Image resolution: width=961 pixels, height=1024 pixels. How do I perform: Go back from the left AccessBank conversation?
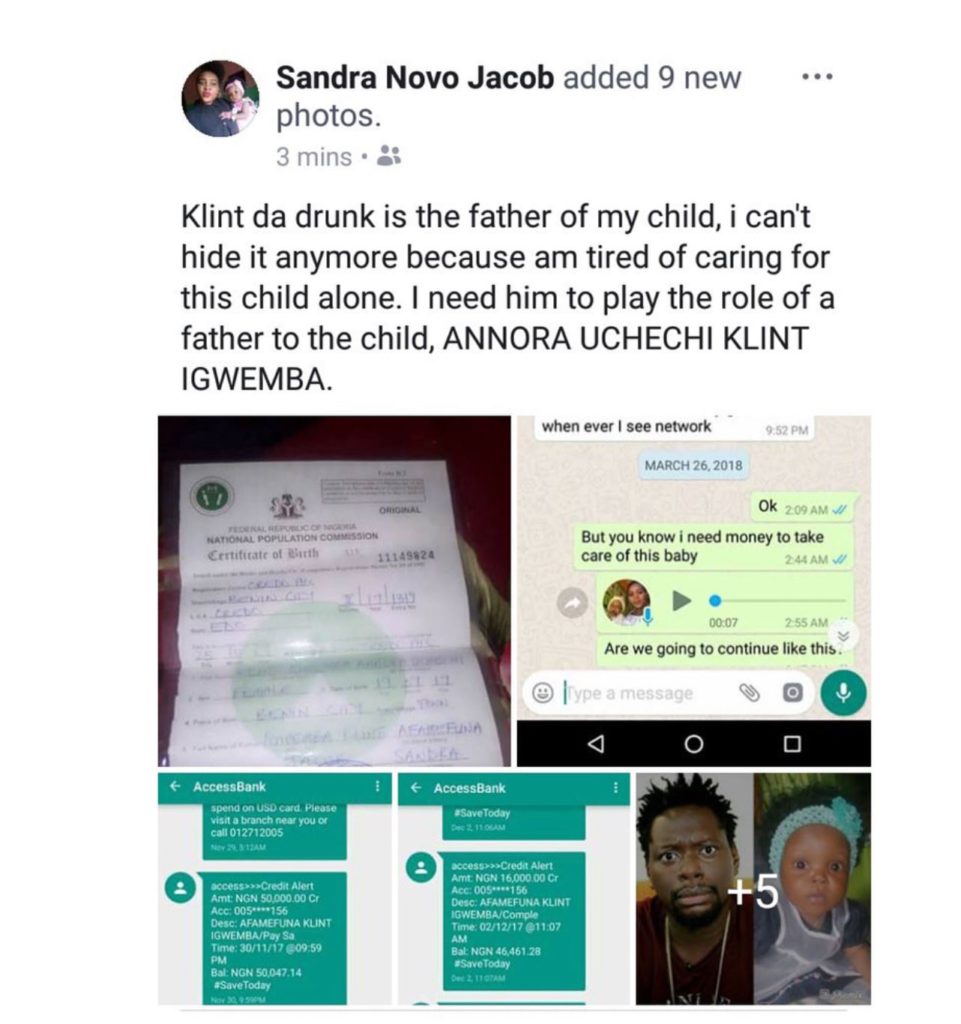click(x=175, y=786)
